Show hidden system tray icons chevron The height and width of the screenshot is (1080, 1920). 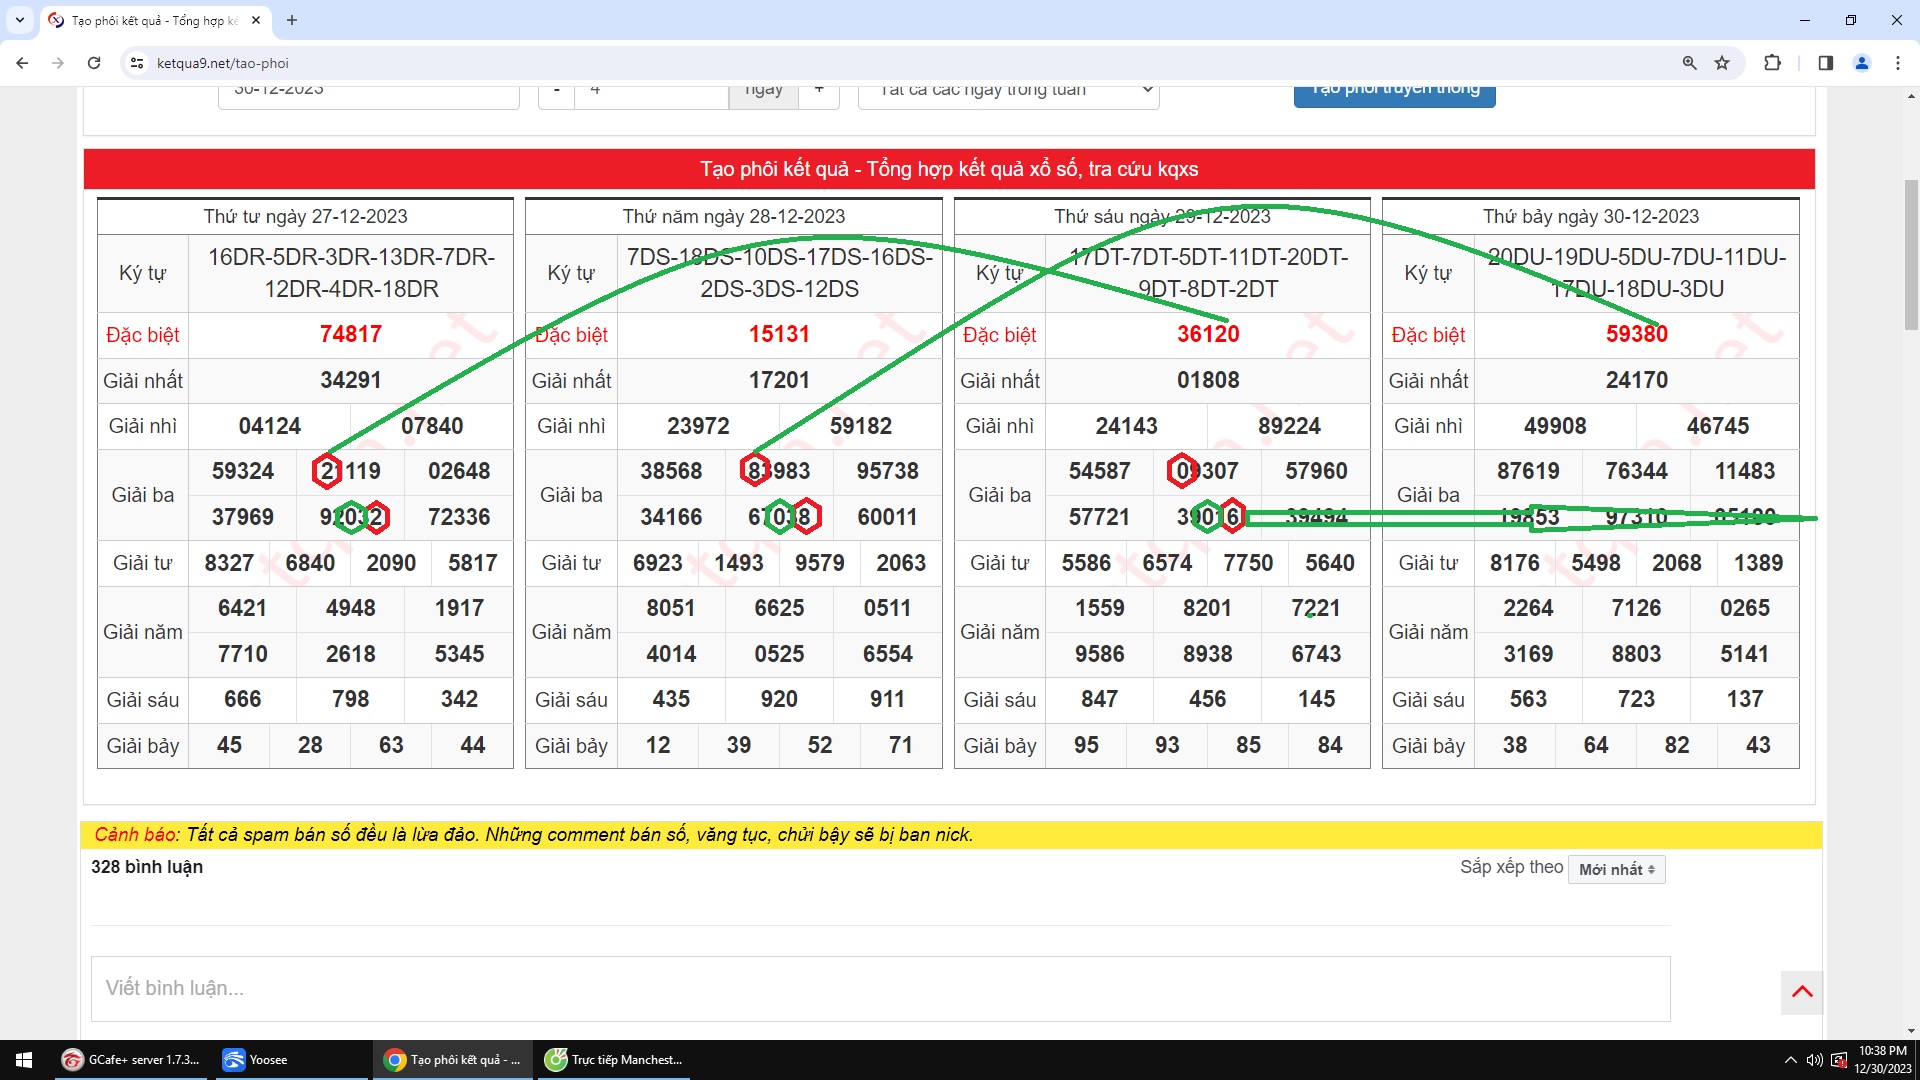tap(1790, 1060)
